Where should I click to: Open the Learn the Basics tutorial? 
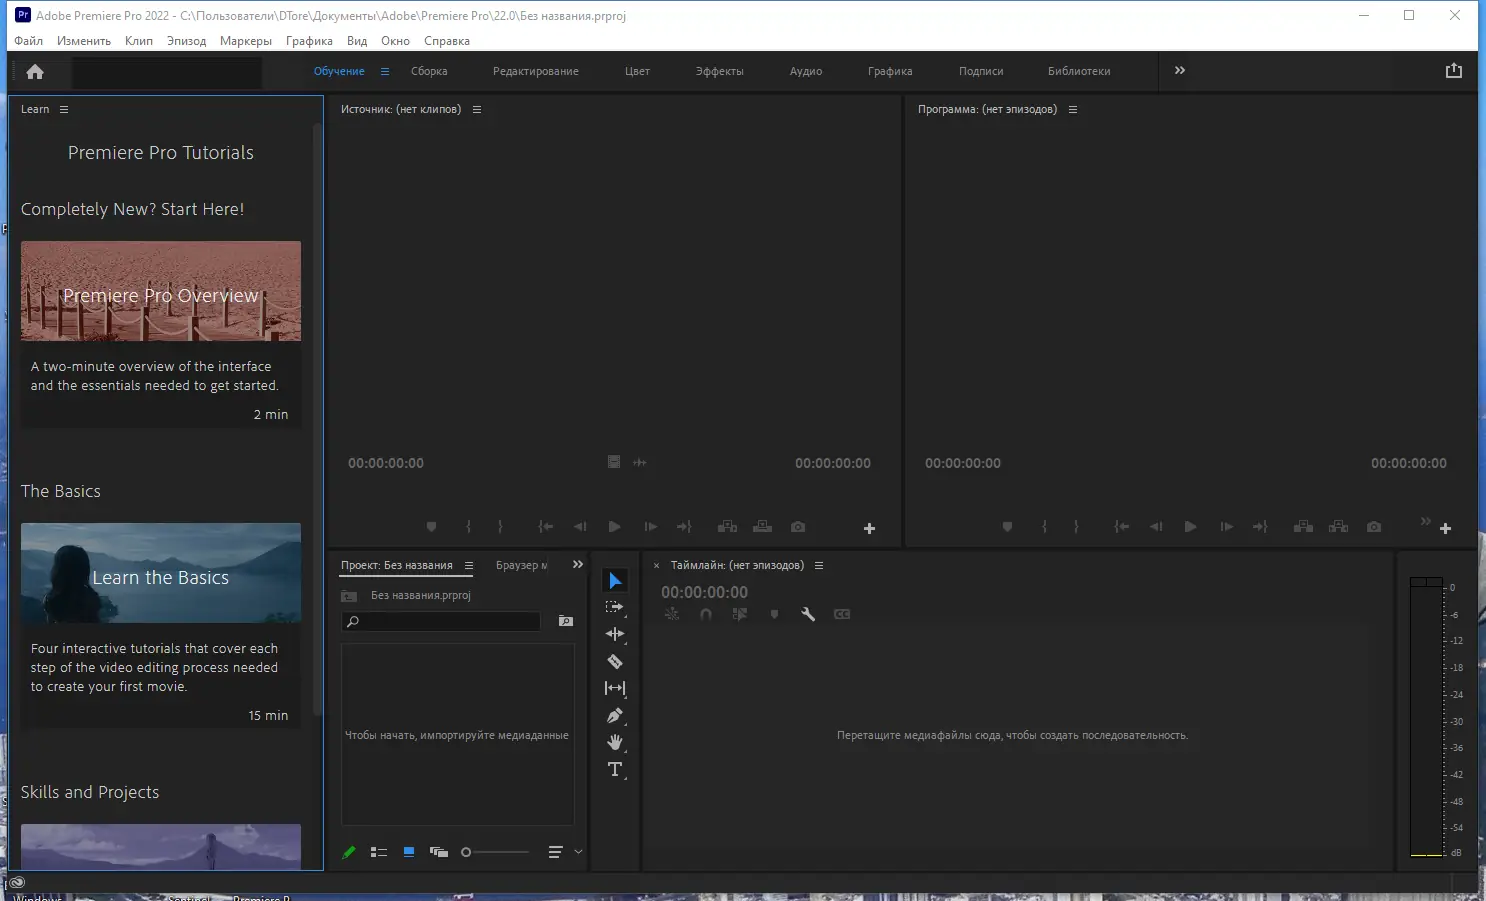[x=160, y=573]
